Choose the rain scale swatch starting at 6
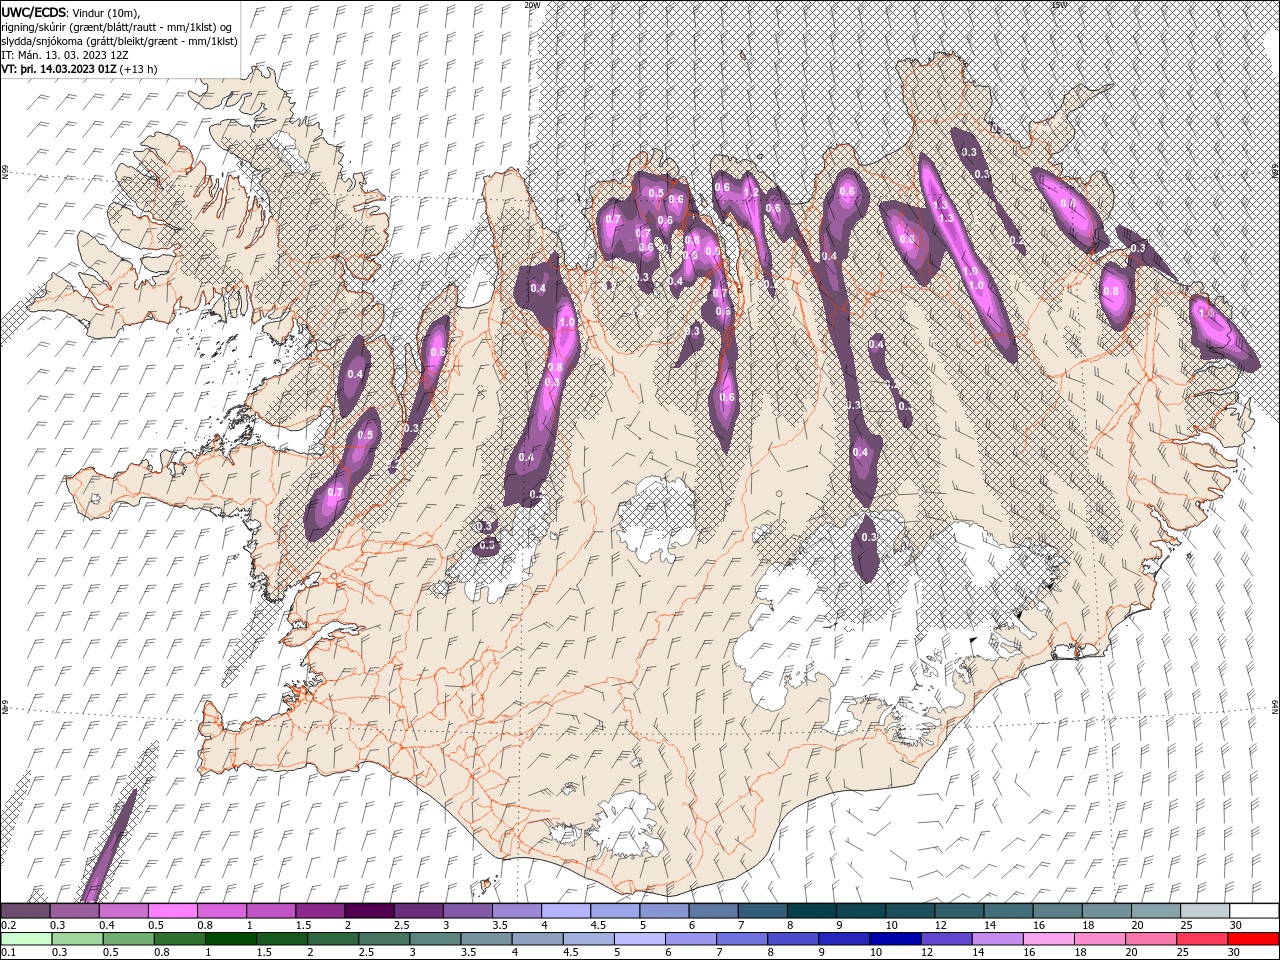Viewport: 1280px width, 960px height. point(691,939)
